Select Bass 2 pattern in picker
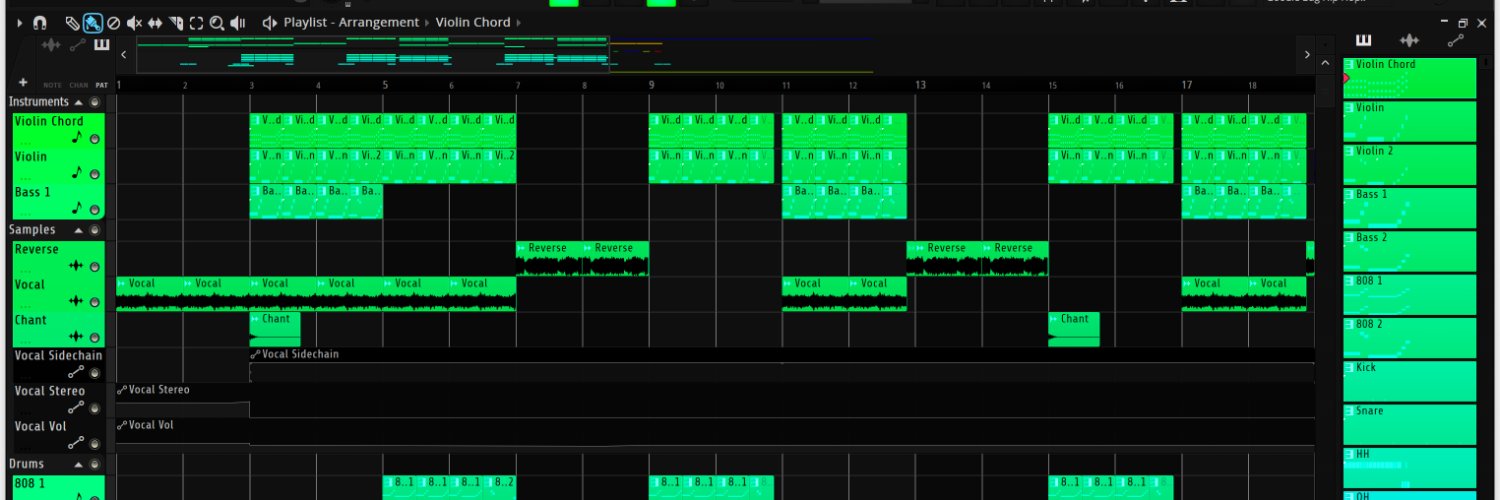Screen dimensions: 1500x500 [1410, 251]
